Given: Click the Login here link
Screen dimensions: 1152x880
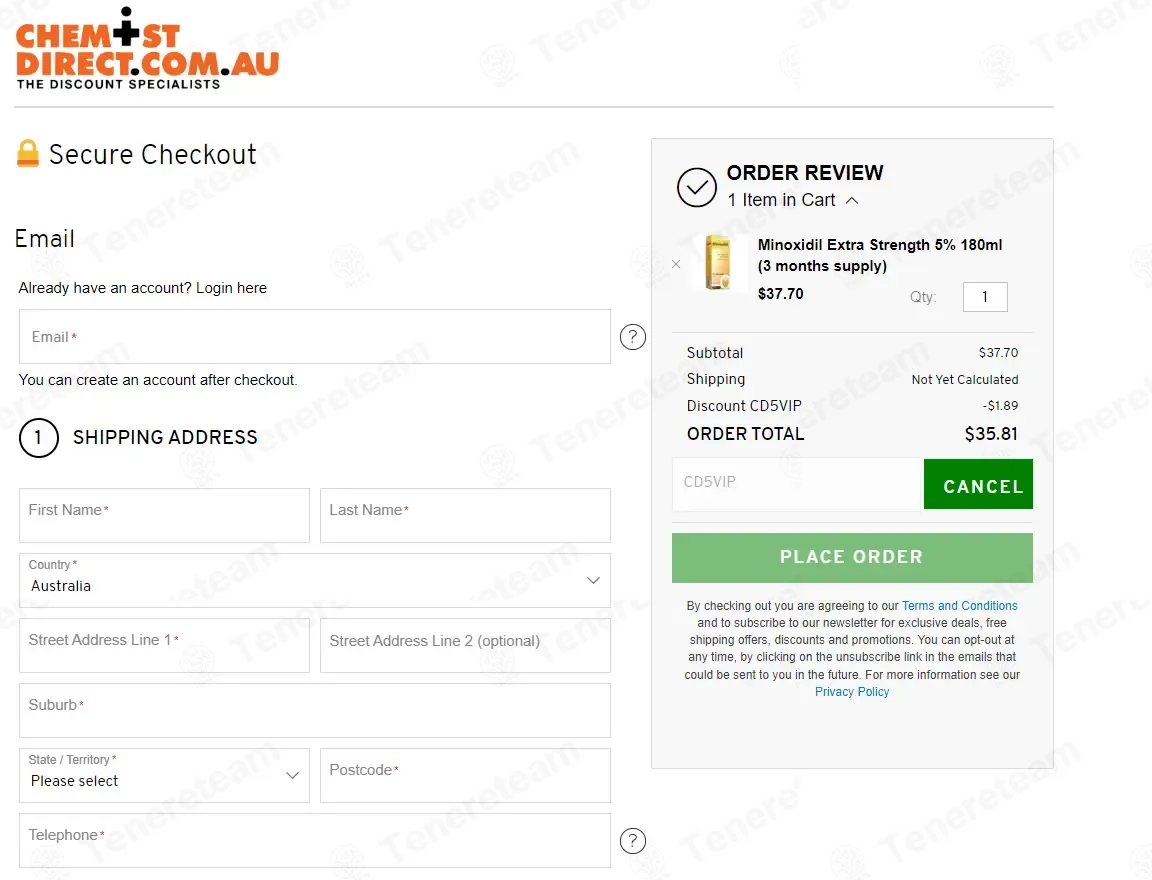Looking at the screenshot, I should tap(231, 288).
